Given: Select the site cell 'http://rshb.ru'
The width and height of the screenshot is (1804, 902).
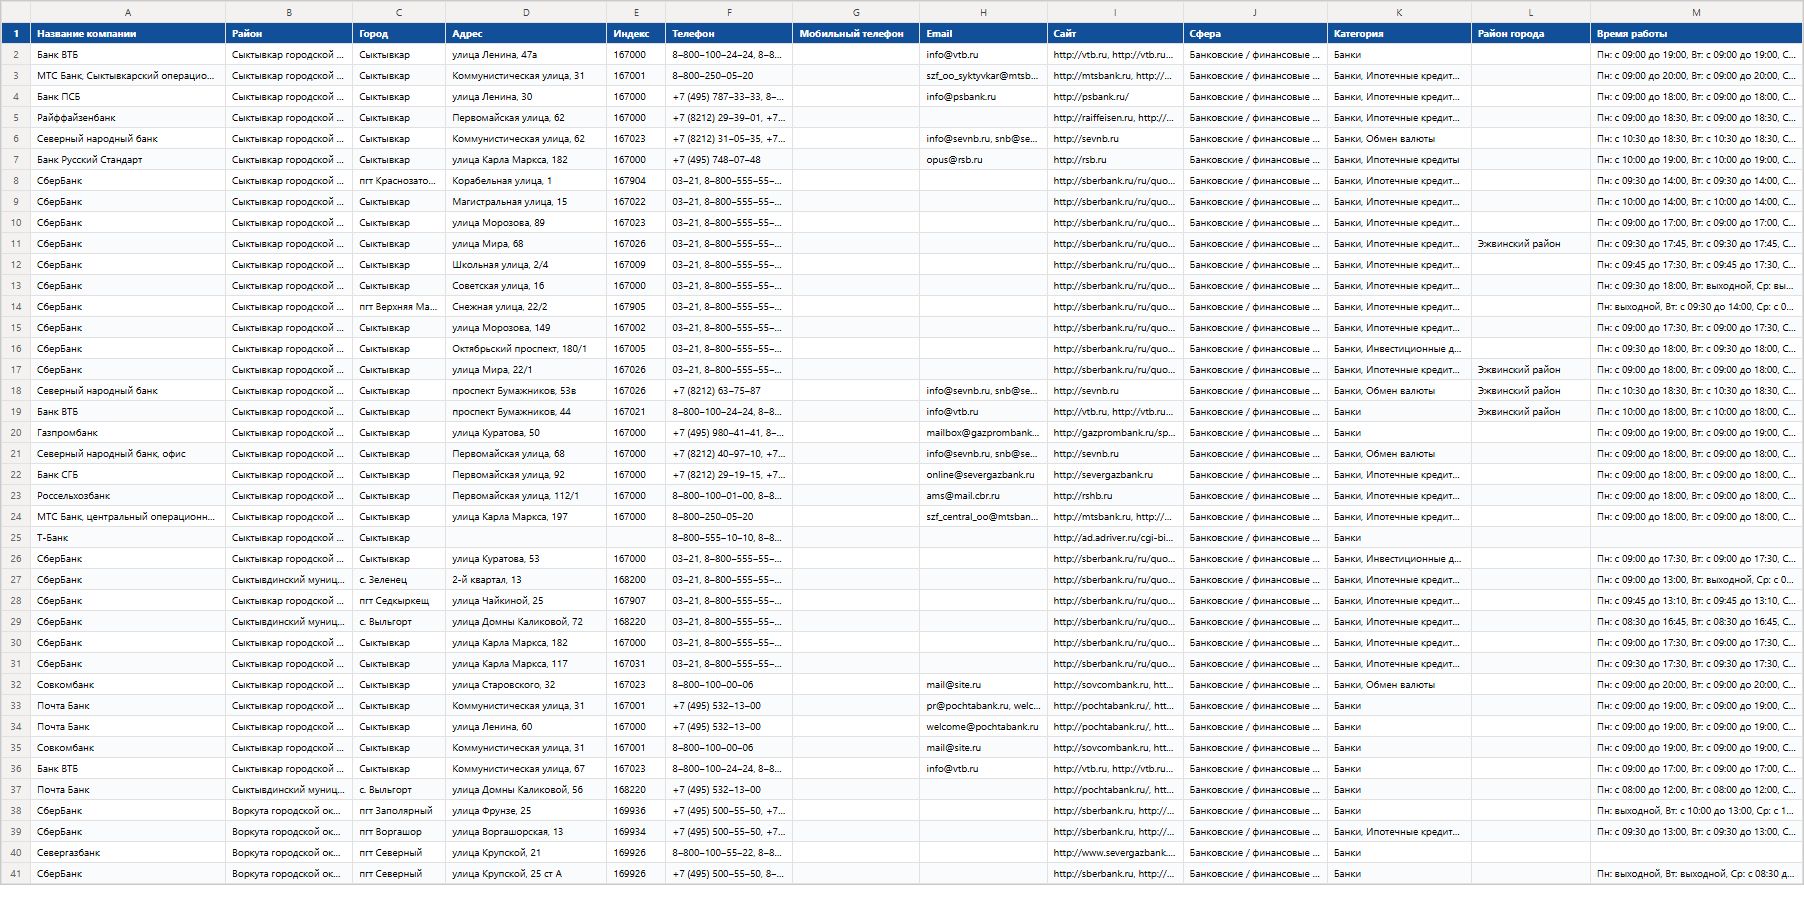Looking at the screenshot, I should (1115, 496).
